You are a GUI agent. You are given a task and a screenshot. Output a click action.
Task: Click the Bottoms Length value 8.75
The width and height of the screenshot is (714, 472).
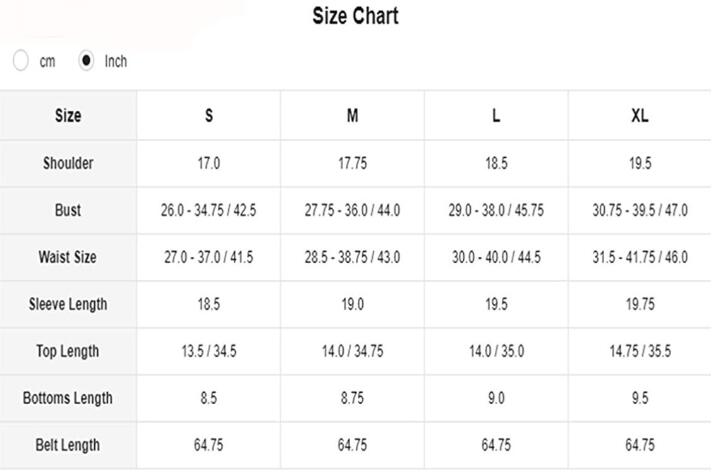point(352,398)
